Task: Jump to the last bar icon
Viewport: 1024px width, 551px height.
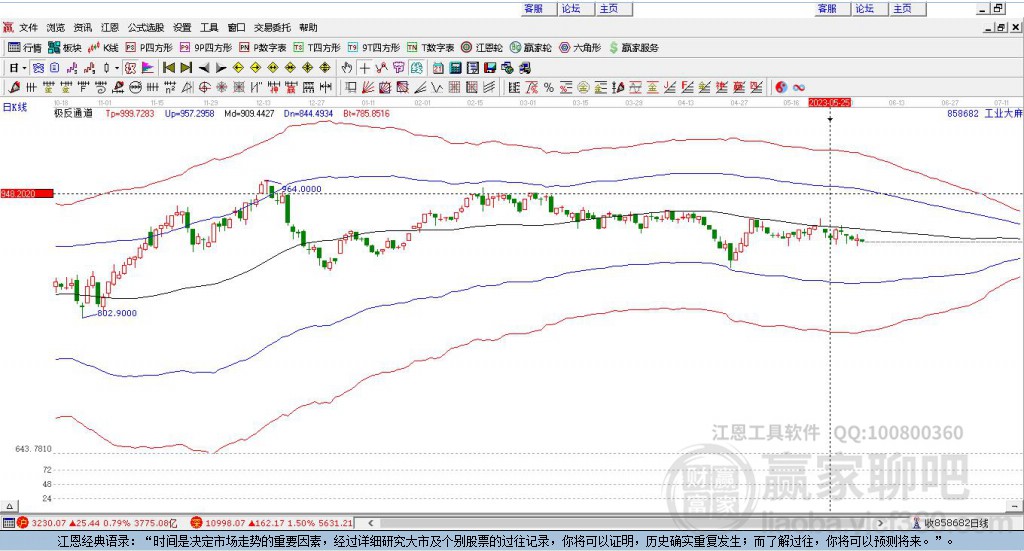Action: 186,68
